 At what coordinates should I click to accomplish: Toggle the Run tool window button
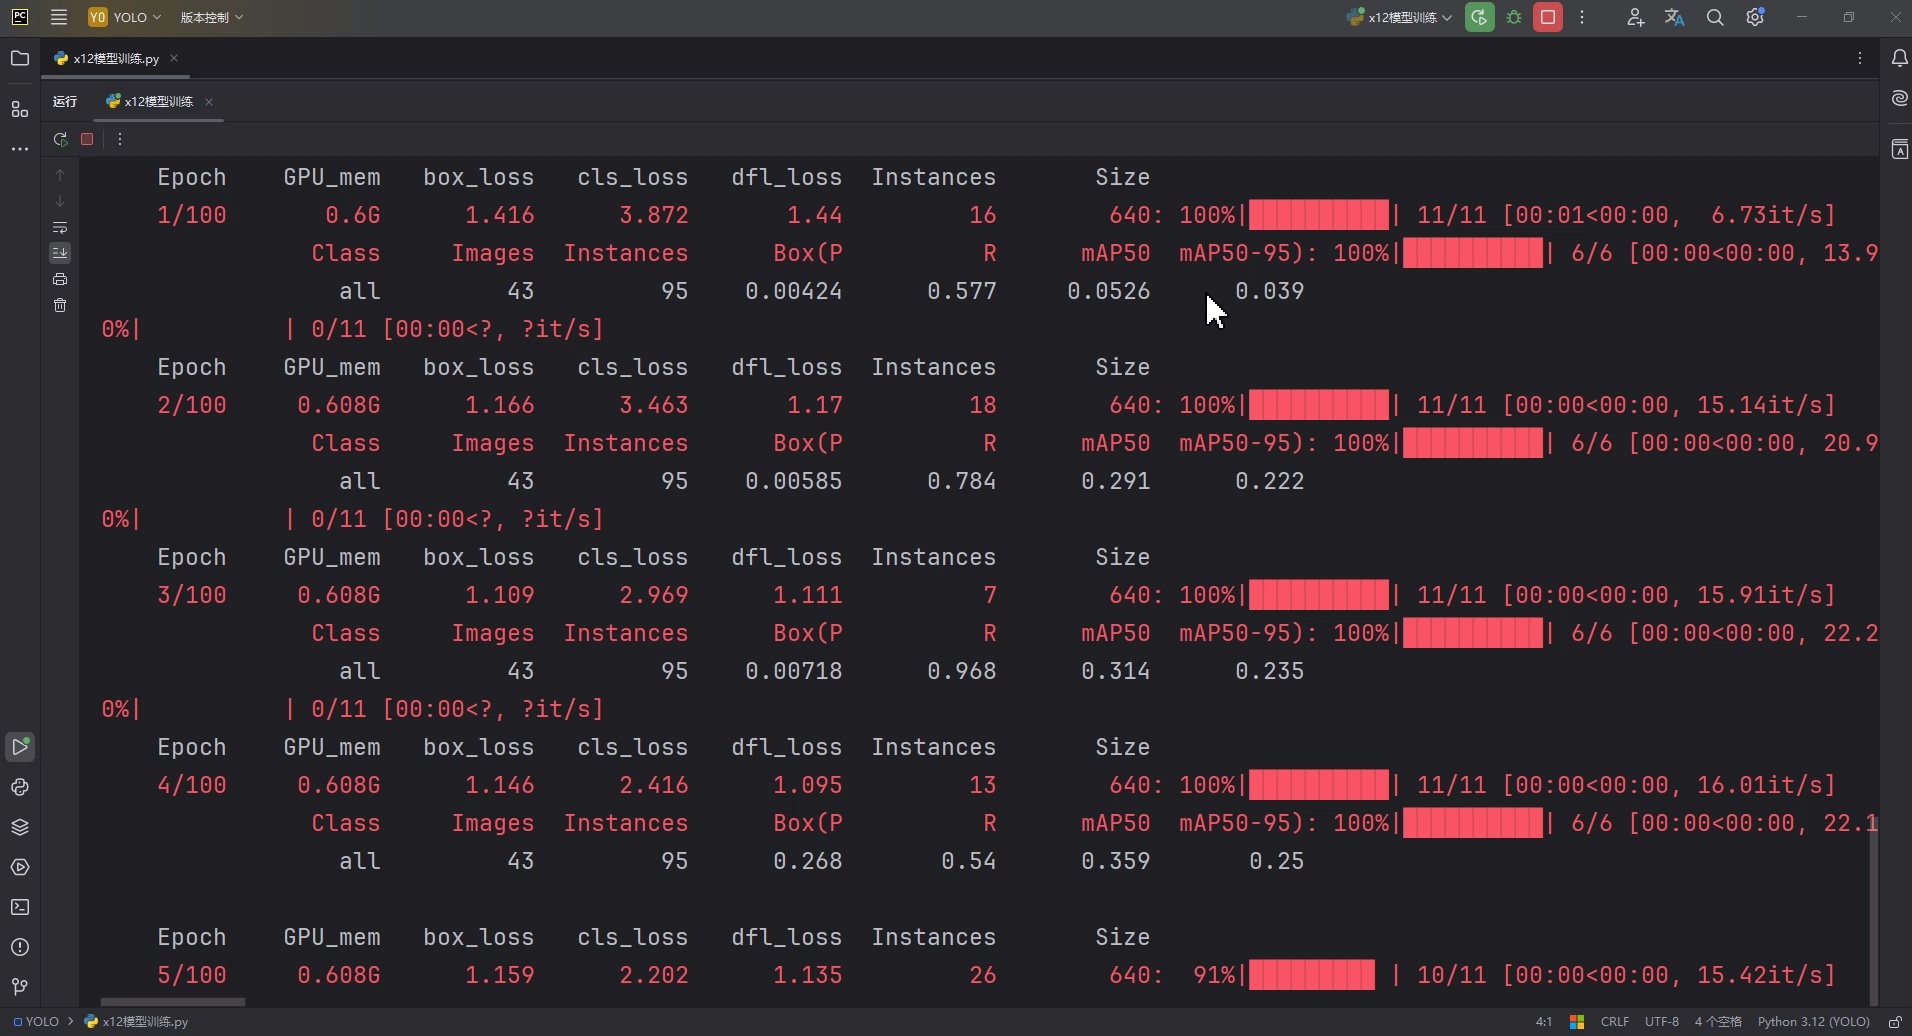20,747
